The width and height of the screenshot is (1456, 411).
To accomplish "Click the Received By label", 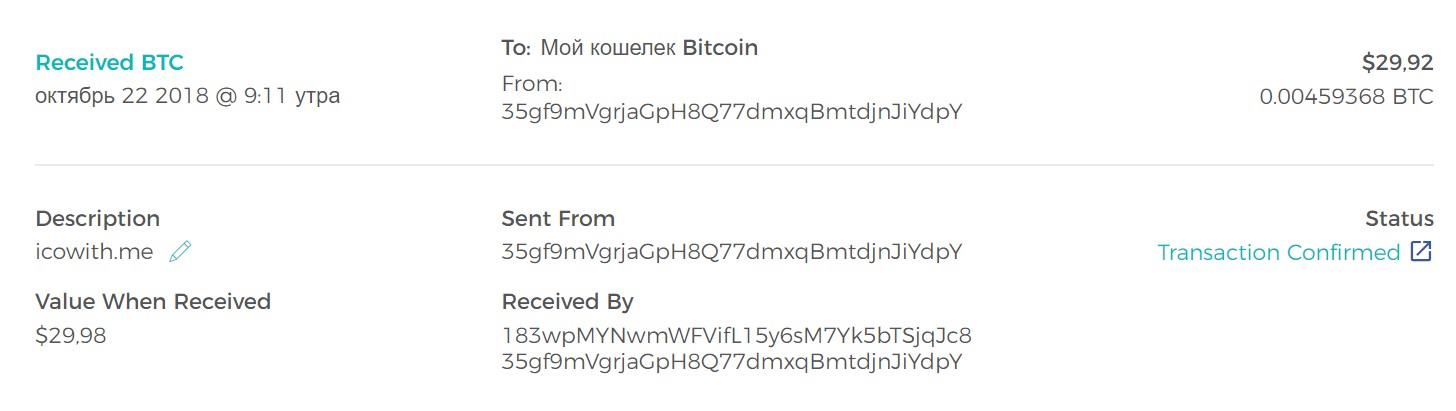I will [x=567, y=302].
